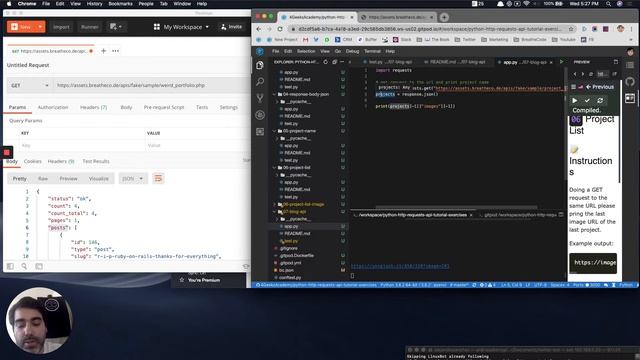Open the Postman Authorization tab

(53, 107)
